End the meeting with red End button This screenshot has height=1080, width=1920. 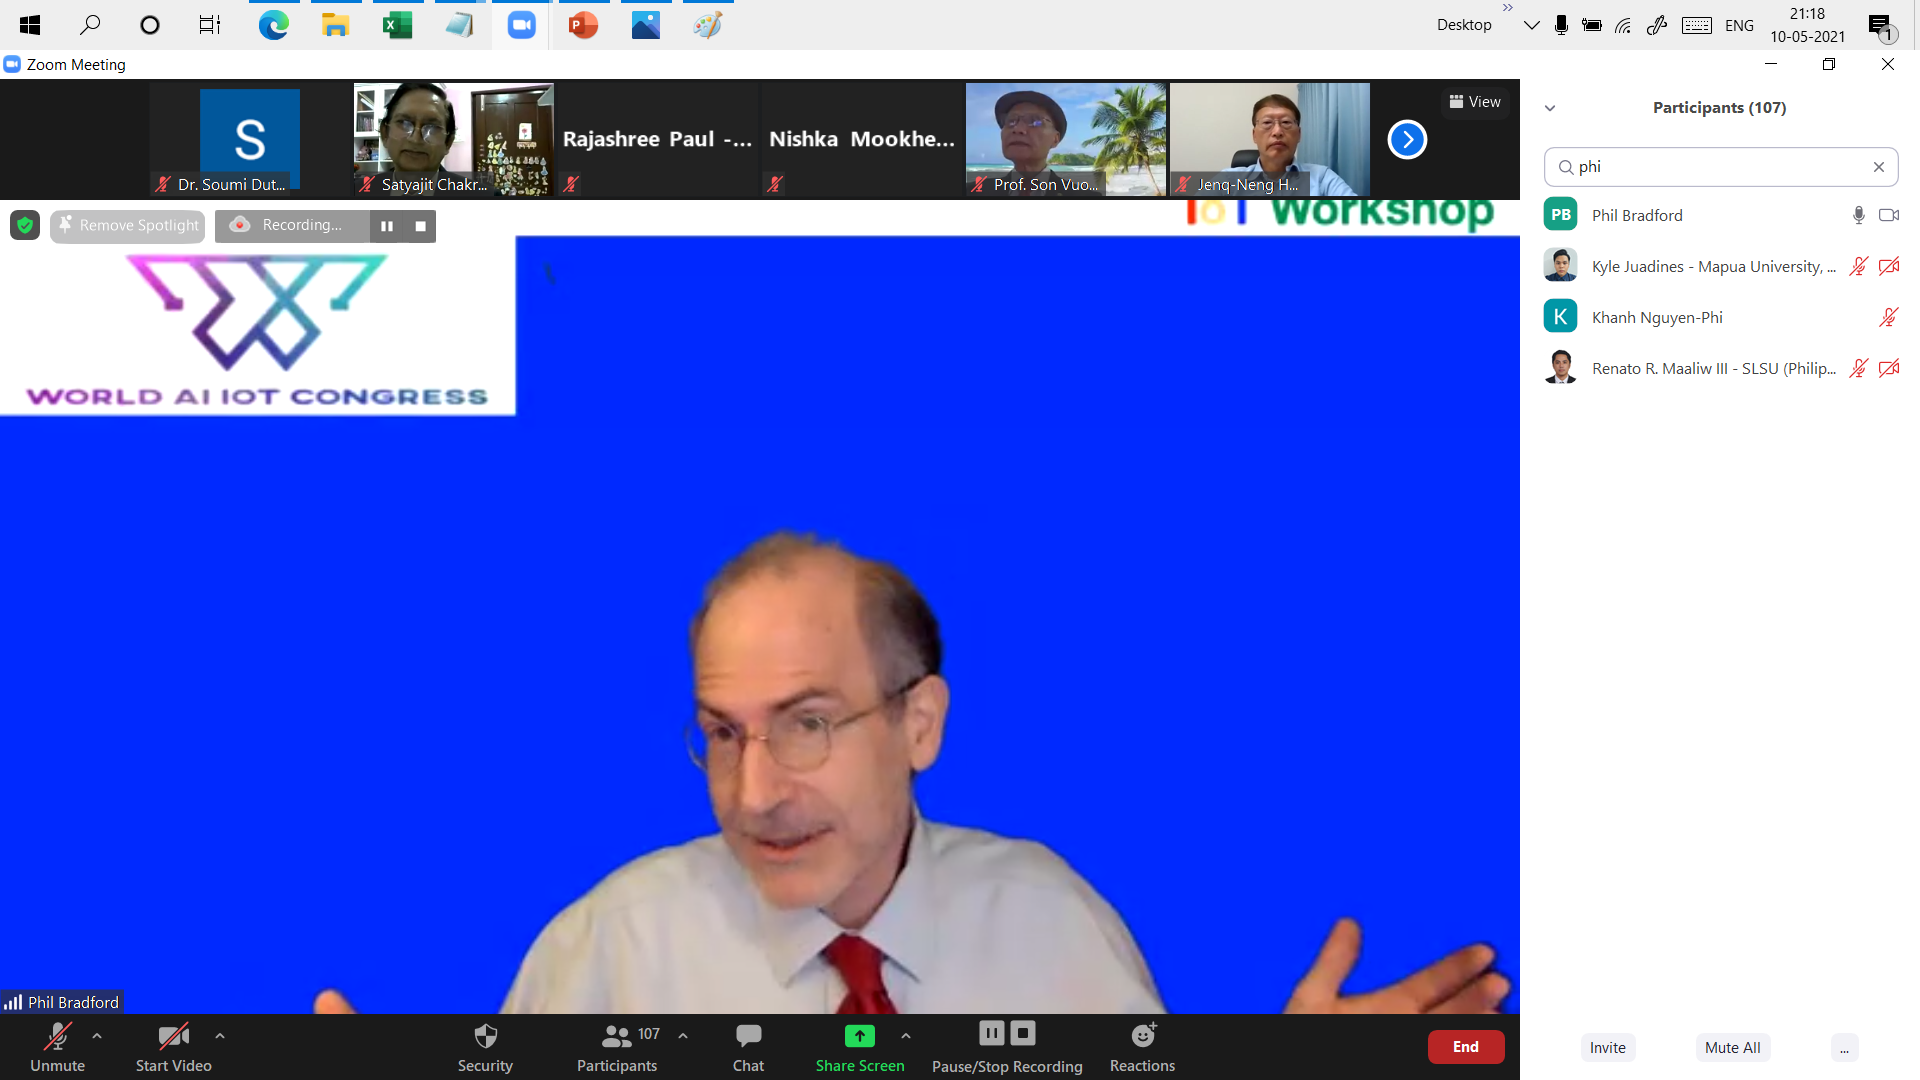(1466, 1047)
